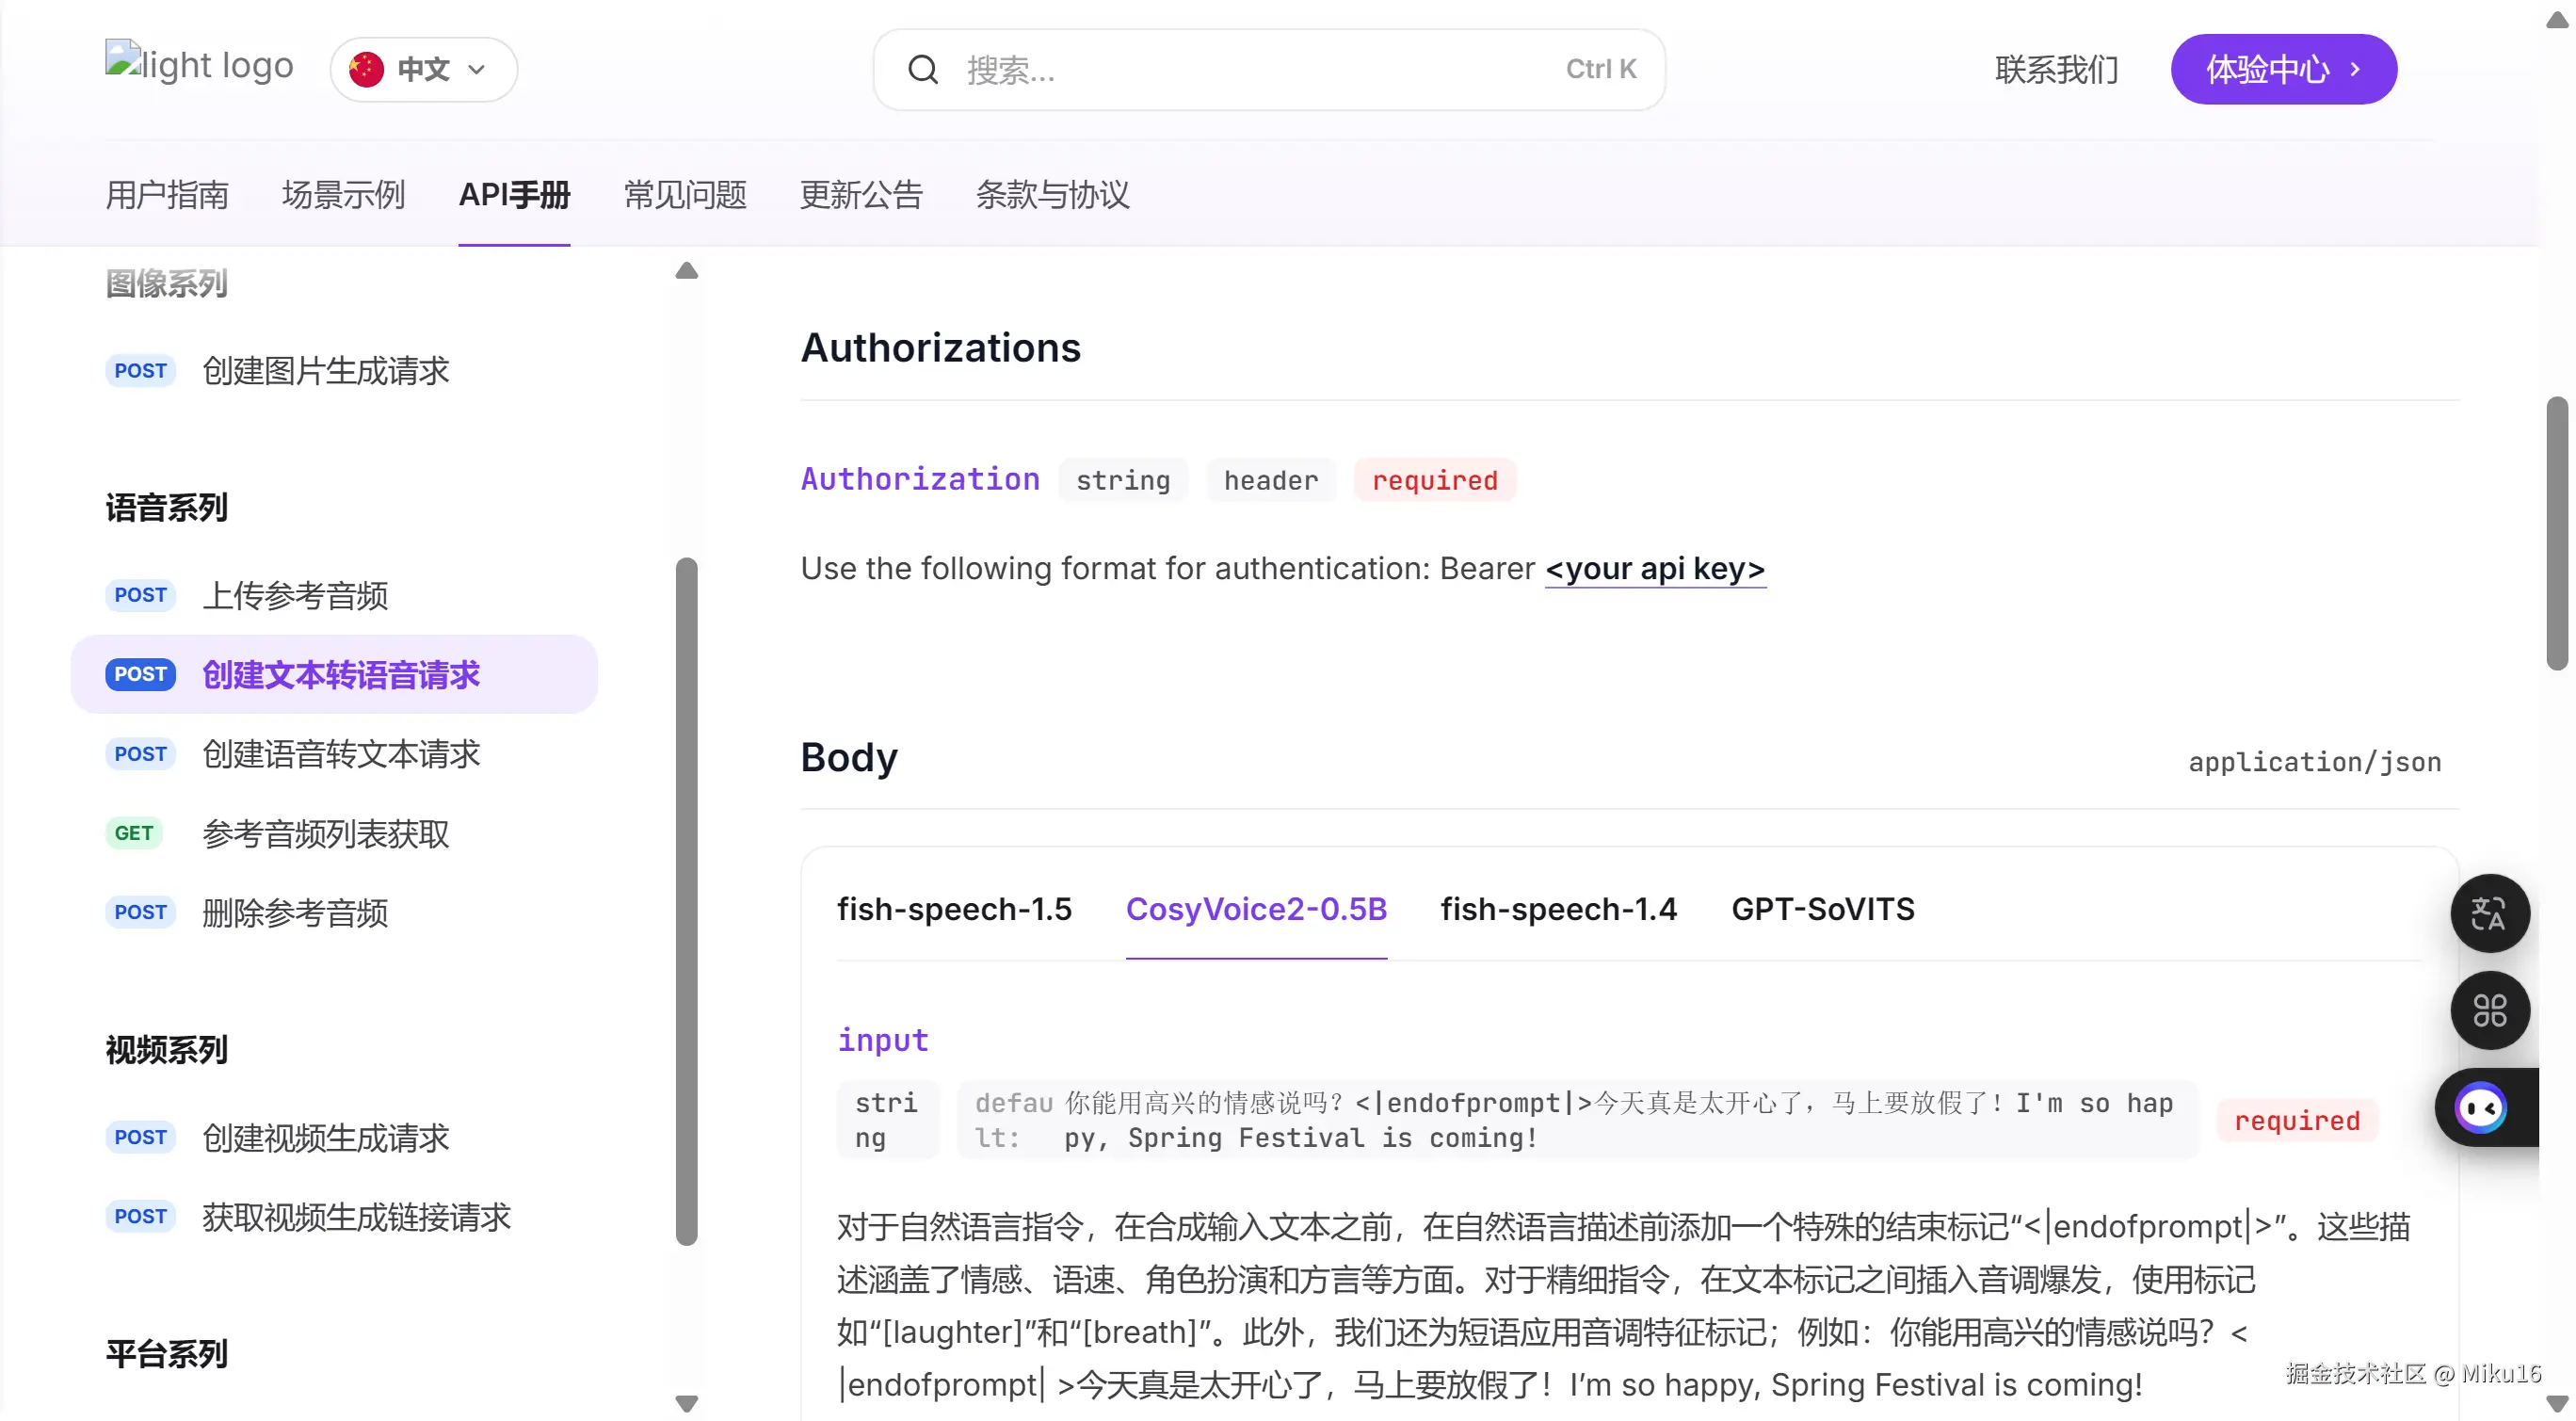The width and height of the screenshot is (2576, 1421).
Task: Click the sidebar vertical scrollbar thumb
Action: [x=686, y=900]
